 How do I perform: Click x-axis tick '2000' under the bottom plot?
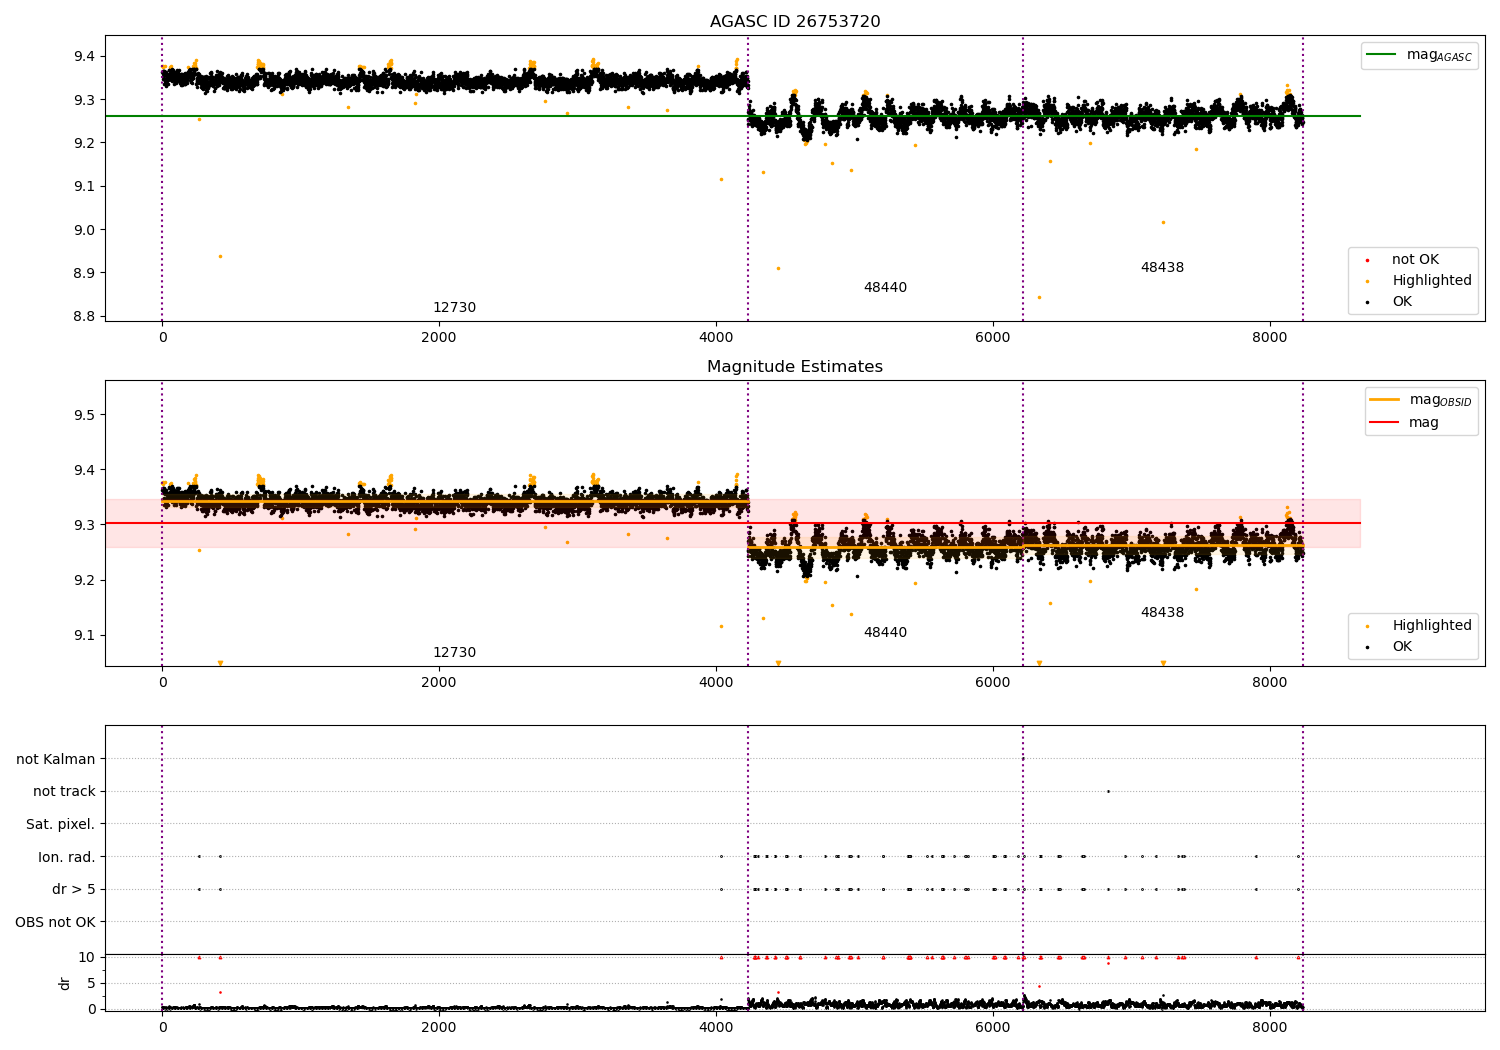[x=439, y=1028]
